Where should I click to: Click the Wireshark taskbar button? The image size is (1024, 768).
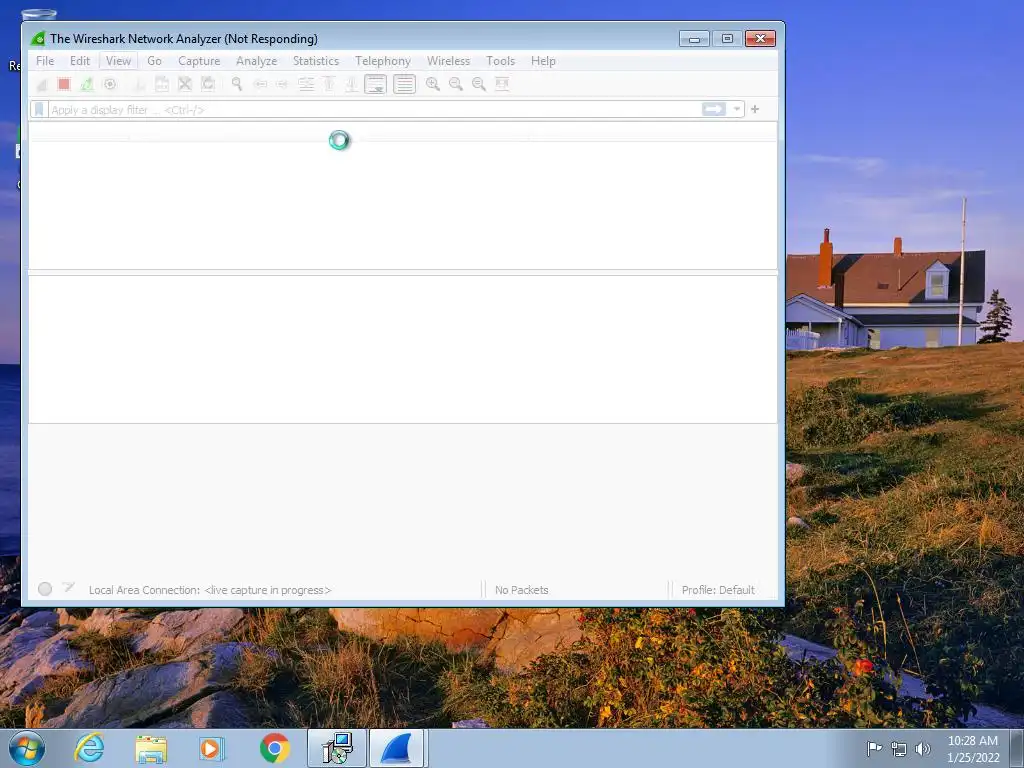[x=398, y=748]
